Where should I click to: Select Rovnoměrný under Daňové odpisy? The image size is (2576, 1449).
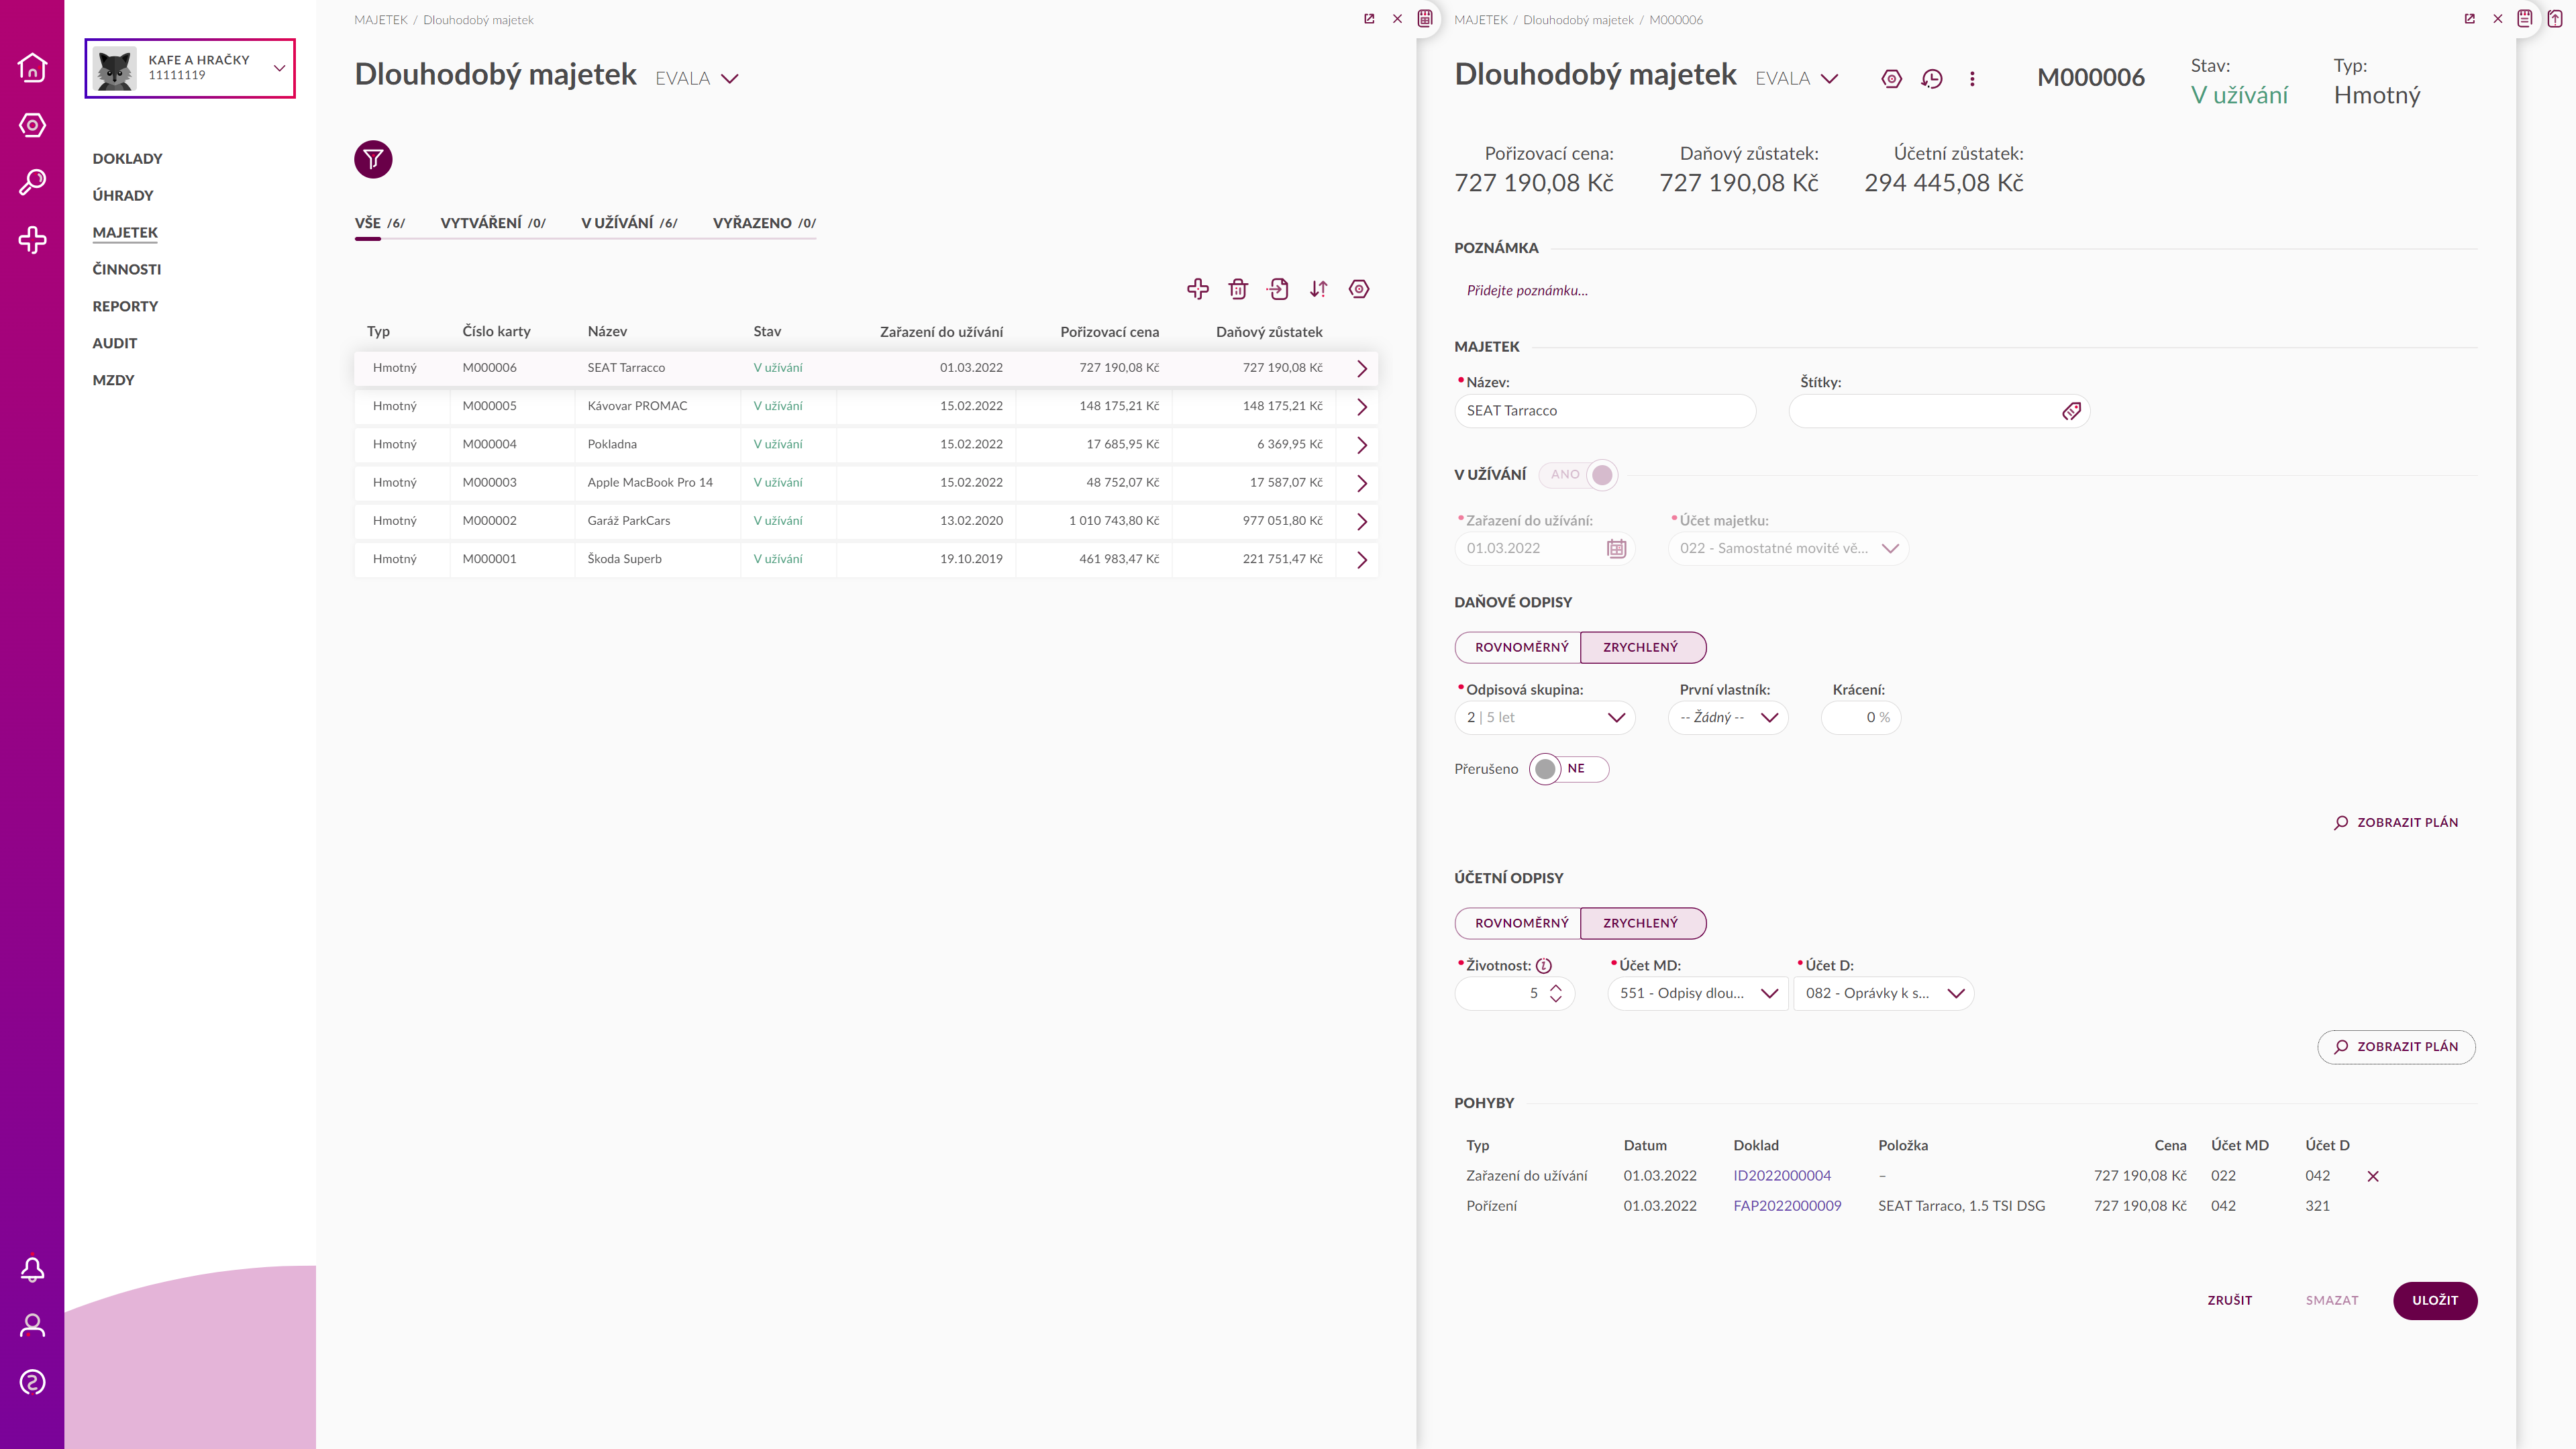[1518, 647]
